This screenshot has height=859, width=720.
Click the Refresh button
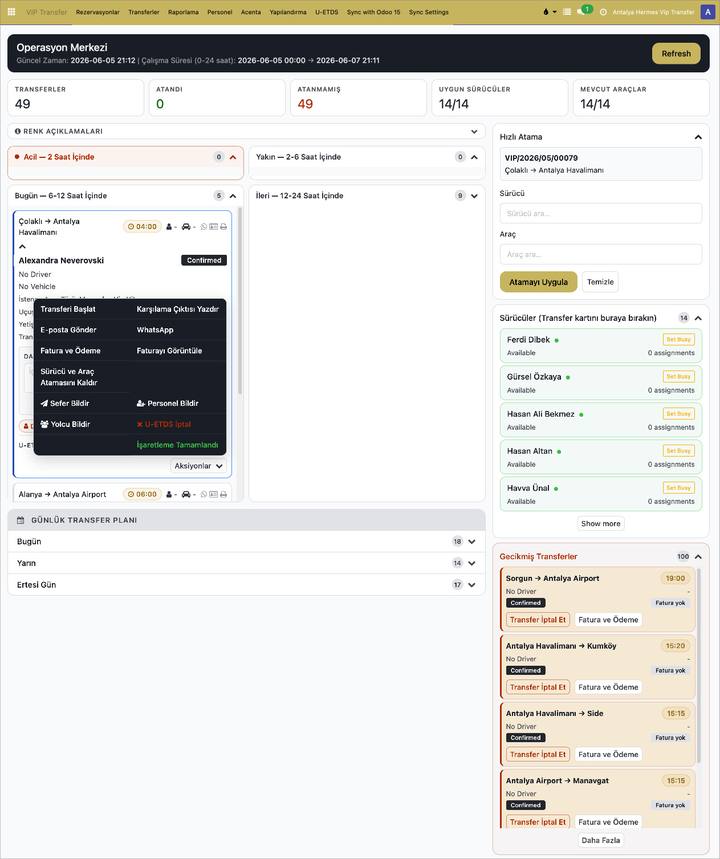point(676,54)
